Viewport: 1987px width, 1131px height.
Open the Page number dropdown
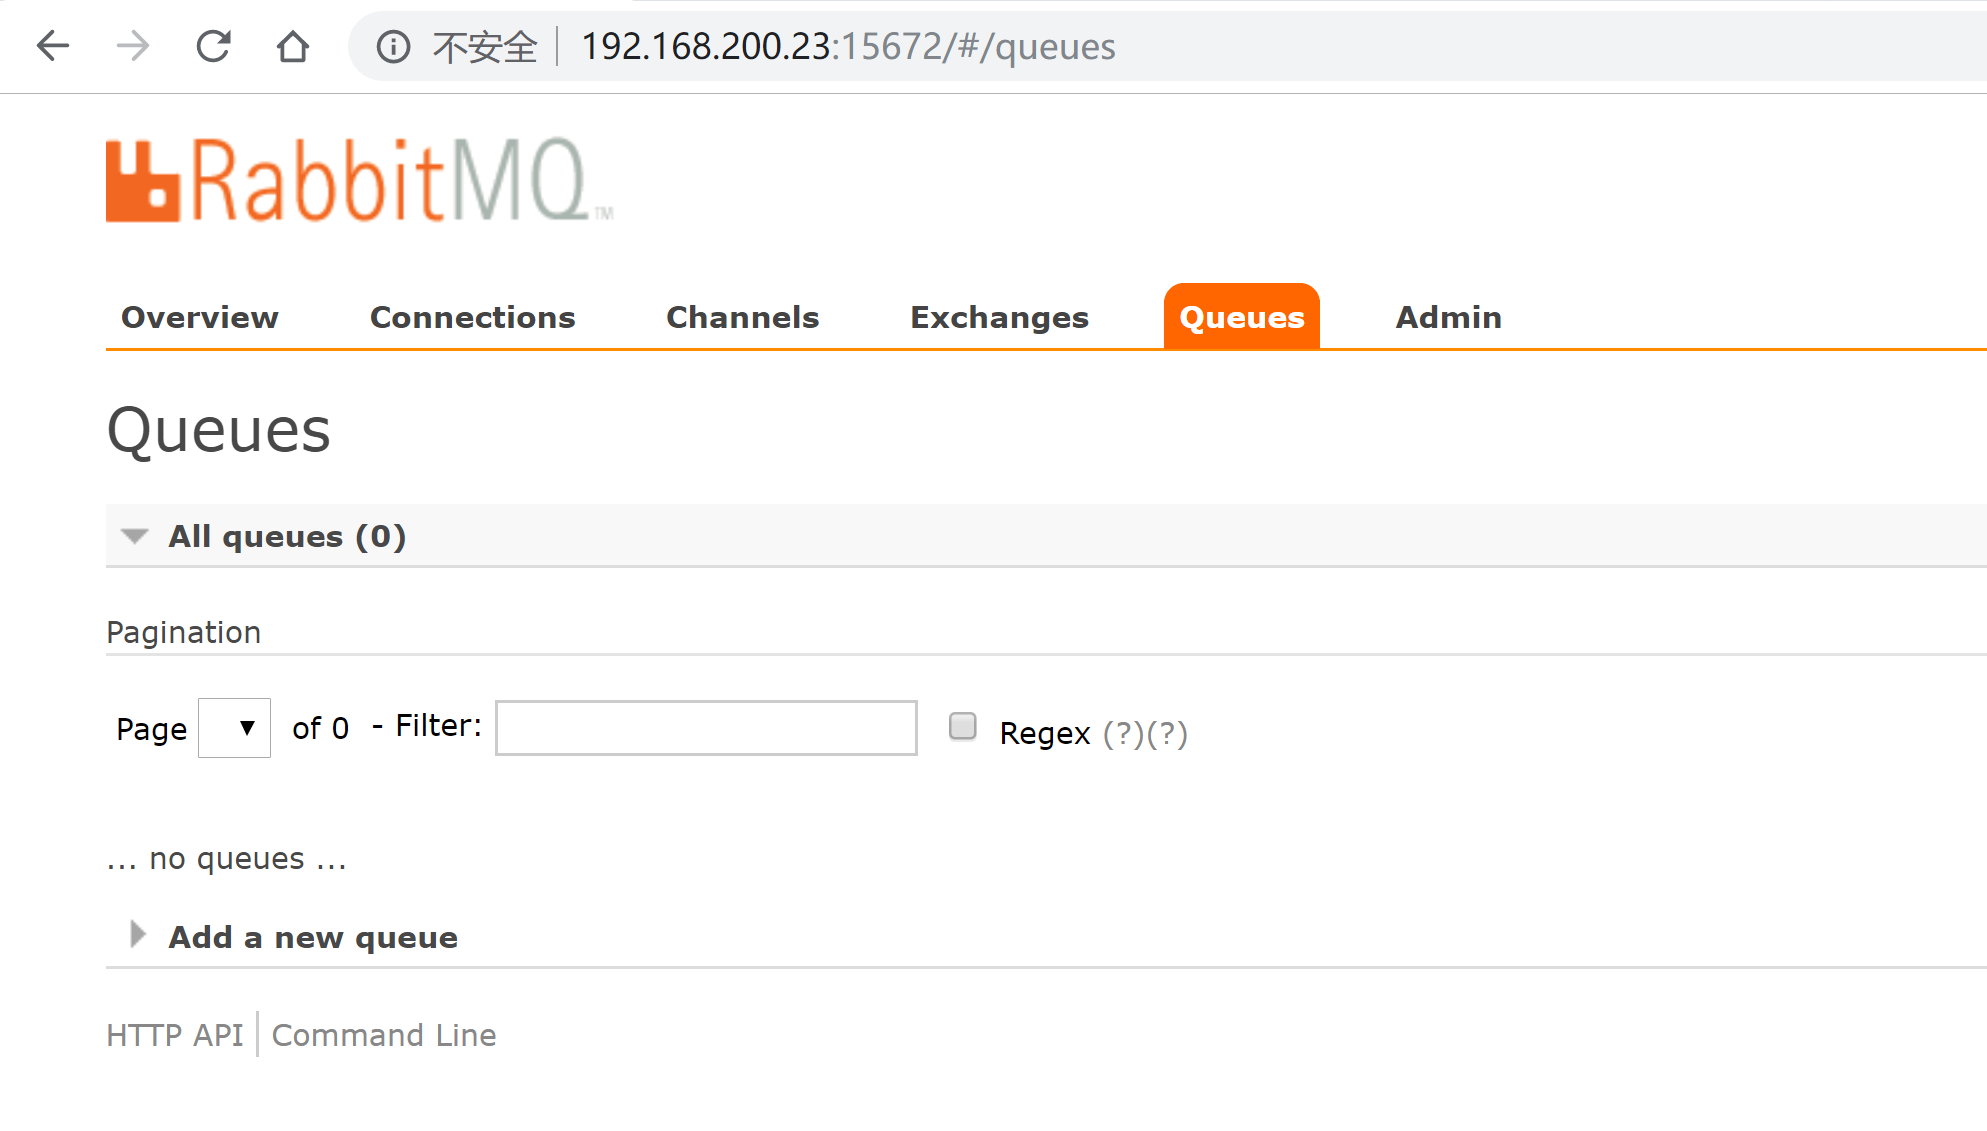click(x=234, y=728)
